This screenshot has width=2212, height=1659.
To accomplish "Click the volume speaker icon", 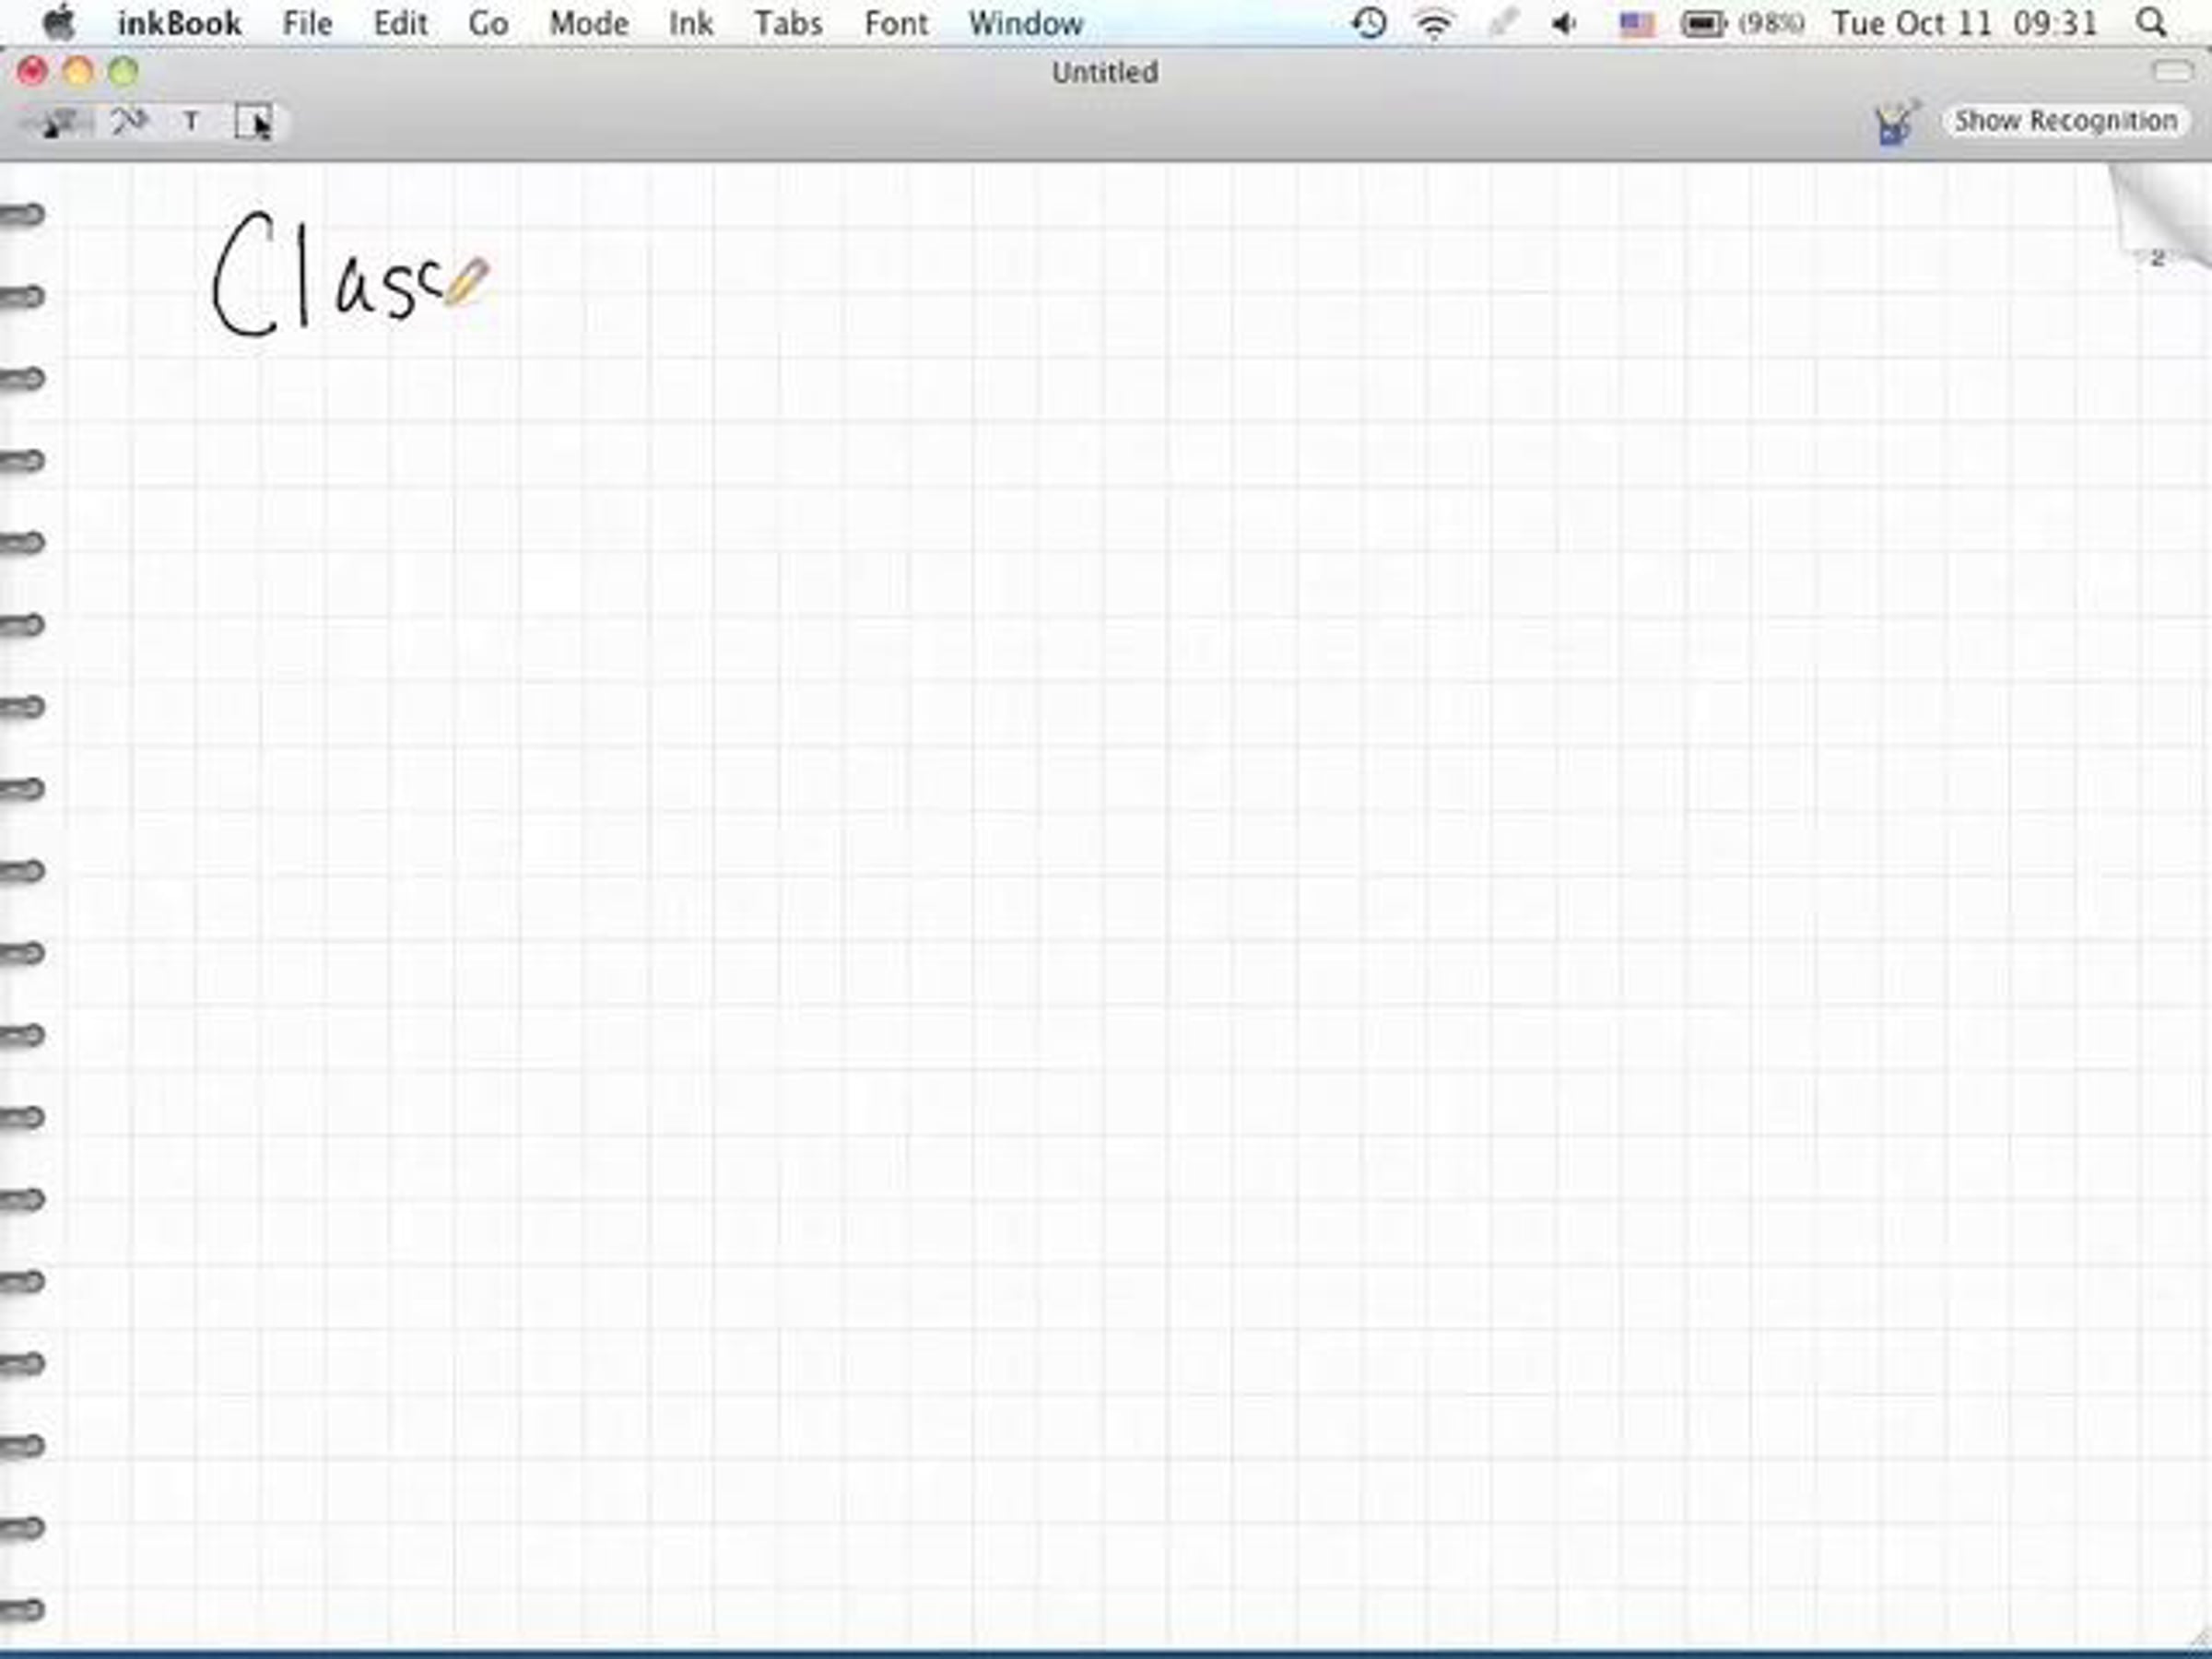I will click(1564, 23).
